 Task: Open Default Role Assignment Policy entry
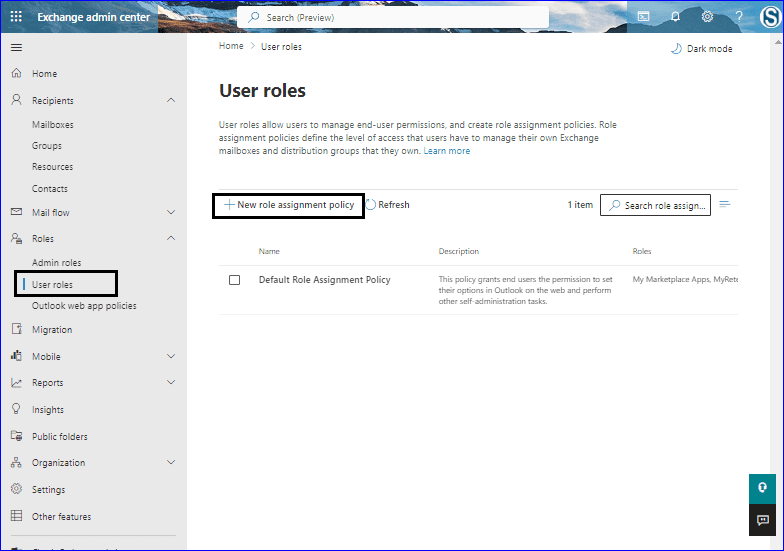[x=324, y=280]
